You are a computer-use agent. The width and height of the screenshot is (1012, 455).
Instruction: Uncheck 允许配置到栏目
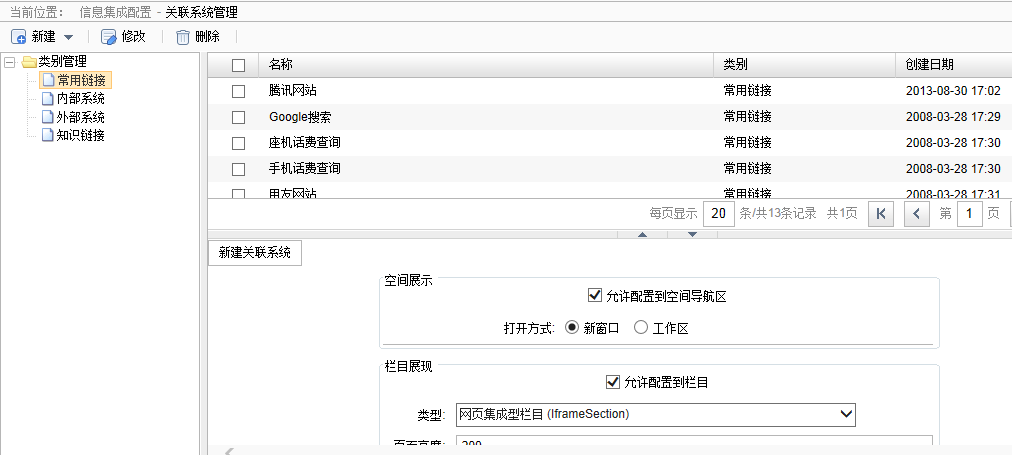(612, 382)
